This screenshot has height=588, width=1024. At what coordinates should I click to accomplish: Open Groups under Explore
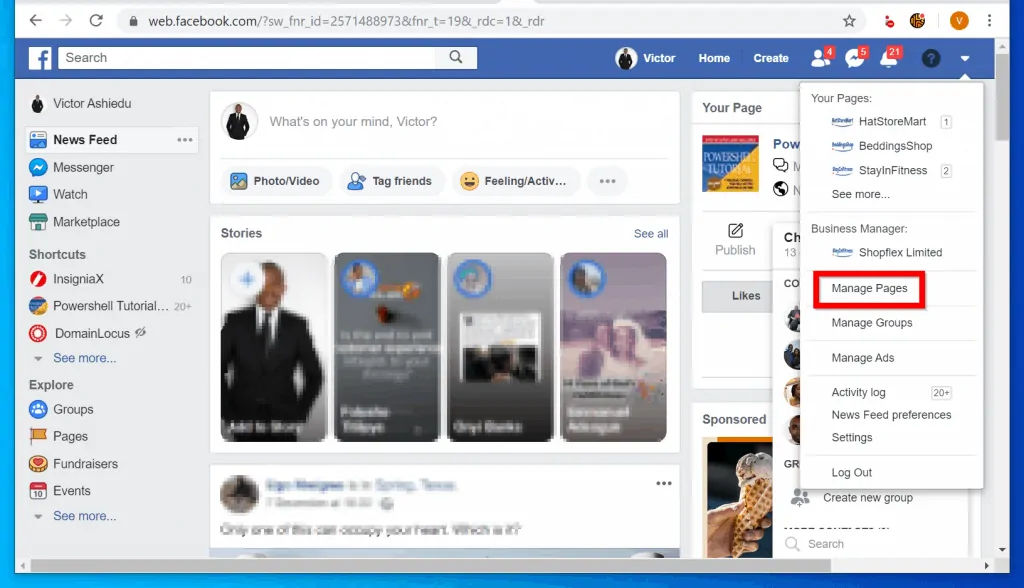click(72, 409)
